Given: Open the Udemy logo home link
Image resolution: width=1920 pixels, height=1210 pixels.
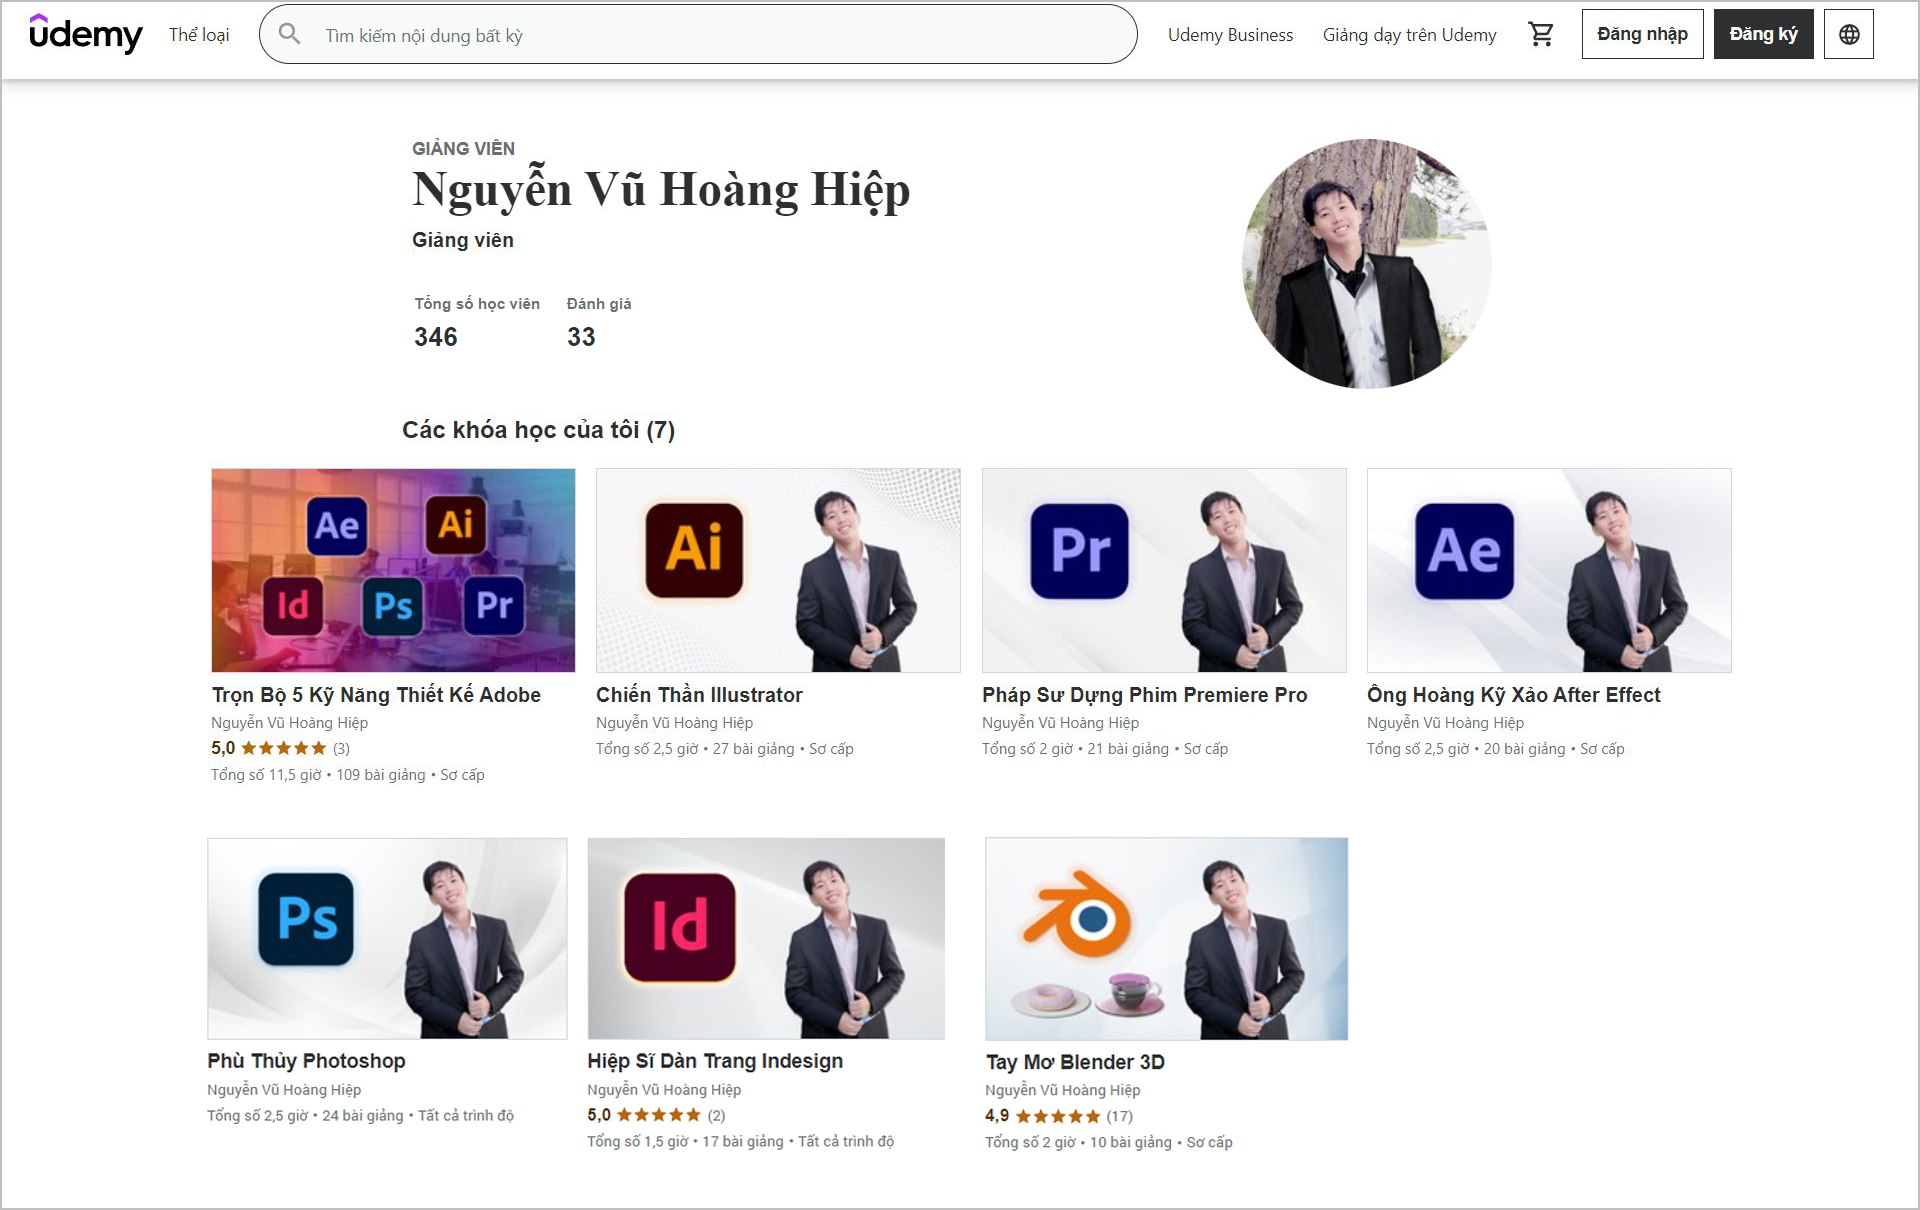Looking at the screenshot, I should coord(85,34).
